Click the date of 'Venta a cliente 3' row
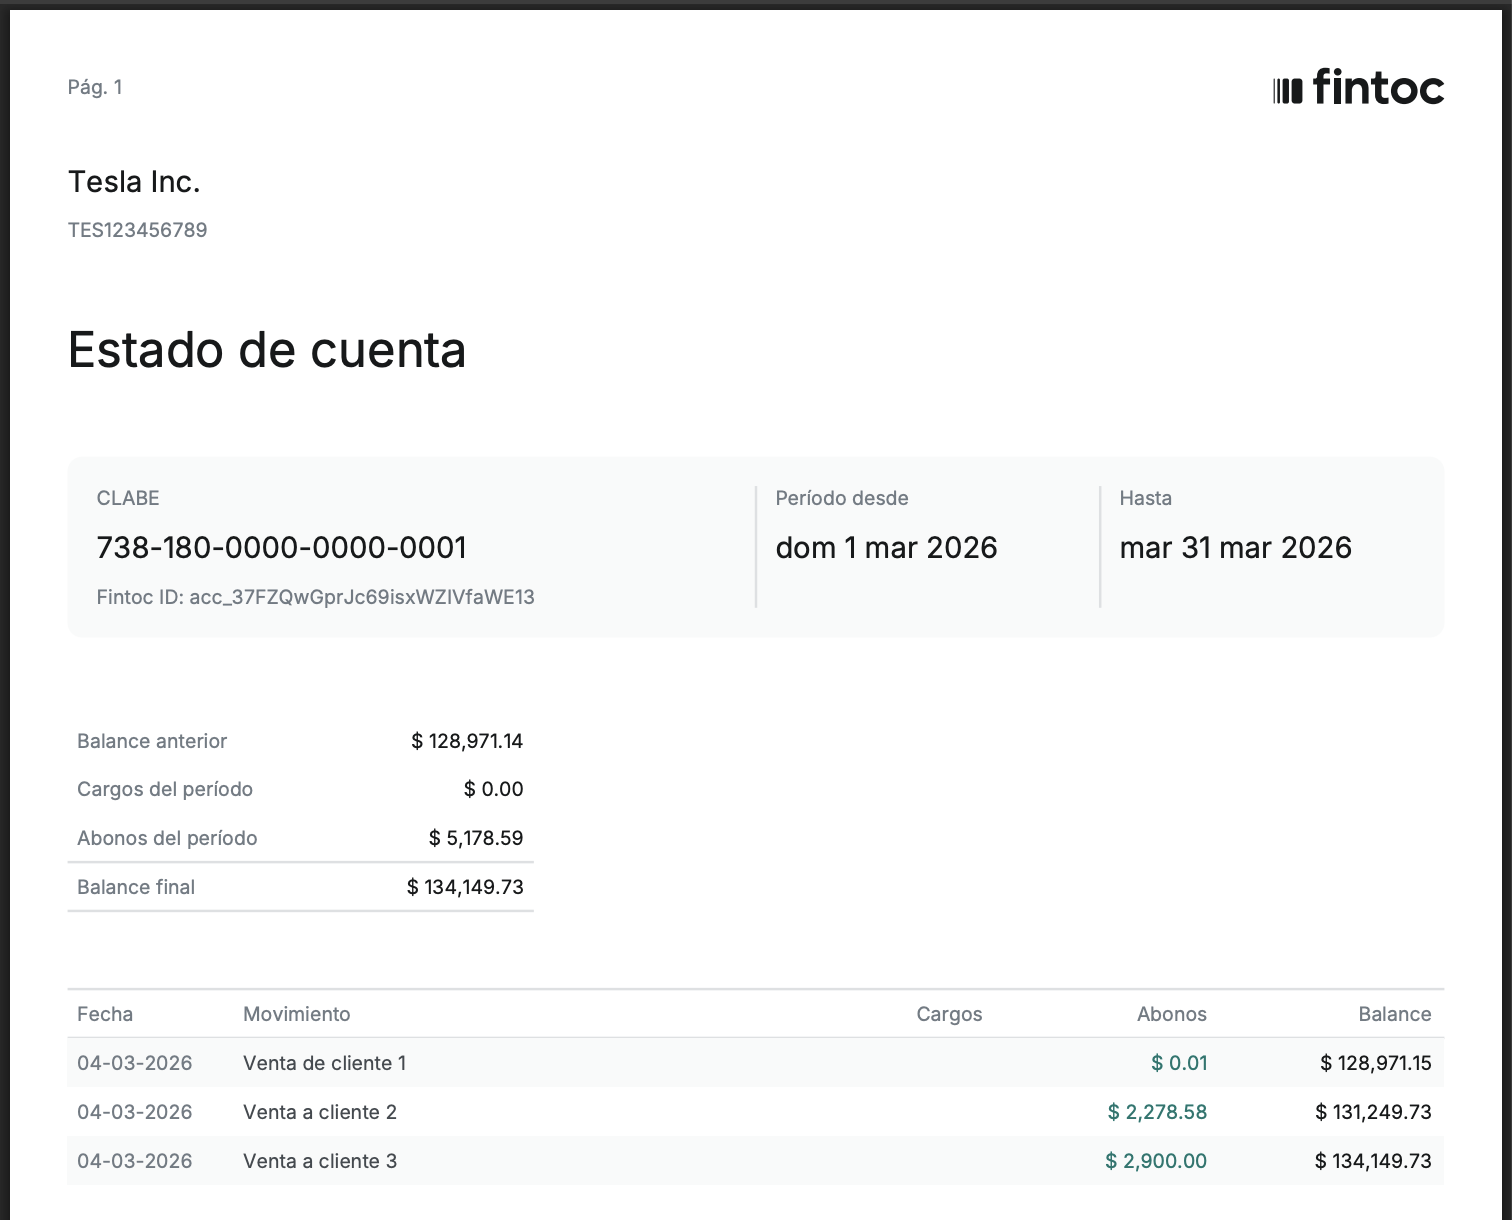The image size is (1512, 1220). (x=135, y=1161)
